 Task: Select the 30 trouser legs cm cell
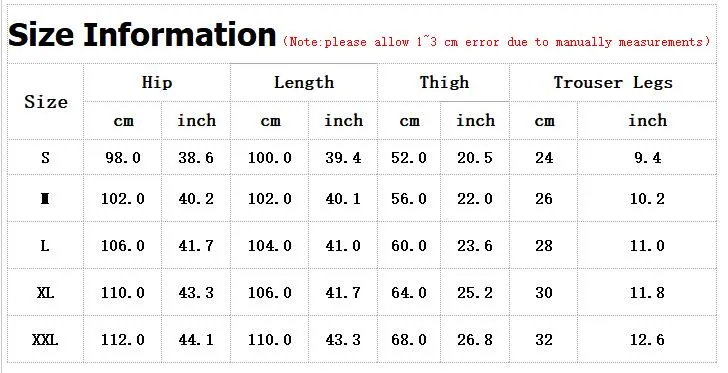coord(544,293)
